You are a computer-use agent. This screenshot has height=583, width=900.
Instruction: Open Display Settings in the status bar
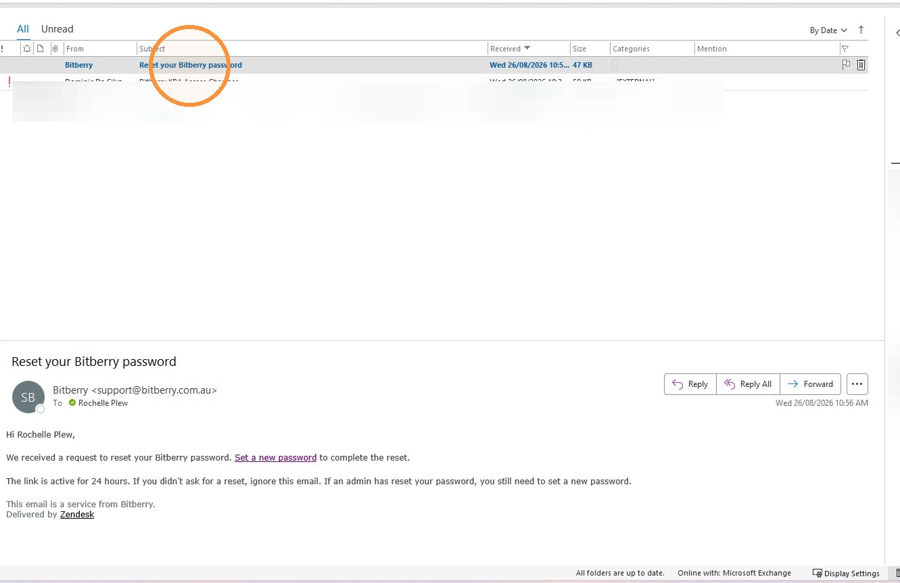[x=846, y=573]
